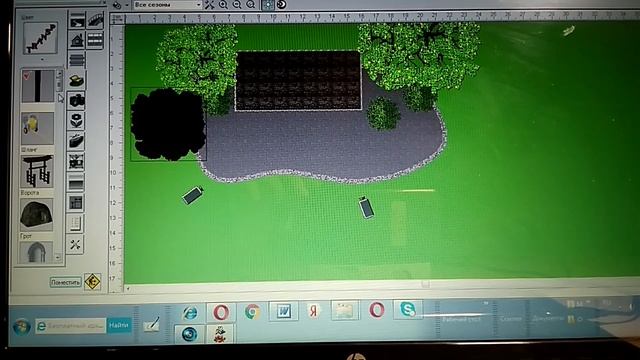Click the library list scroll-up arrow

(x=59, y=74)
